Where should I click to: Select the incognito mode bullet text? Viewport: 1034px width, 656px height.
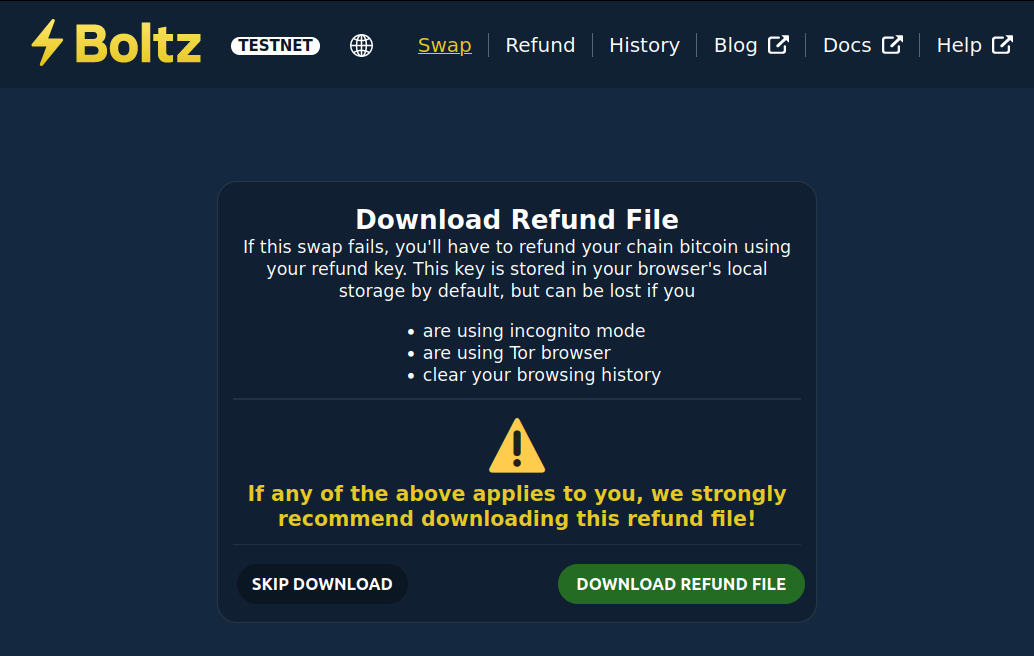click(534, 331)
